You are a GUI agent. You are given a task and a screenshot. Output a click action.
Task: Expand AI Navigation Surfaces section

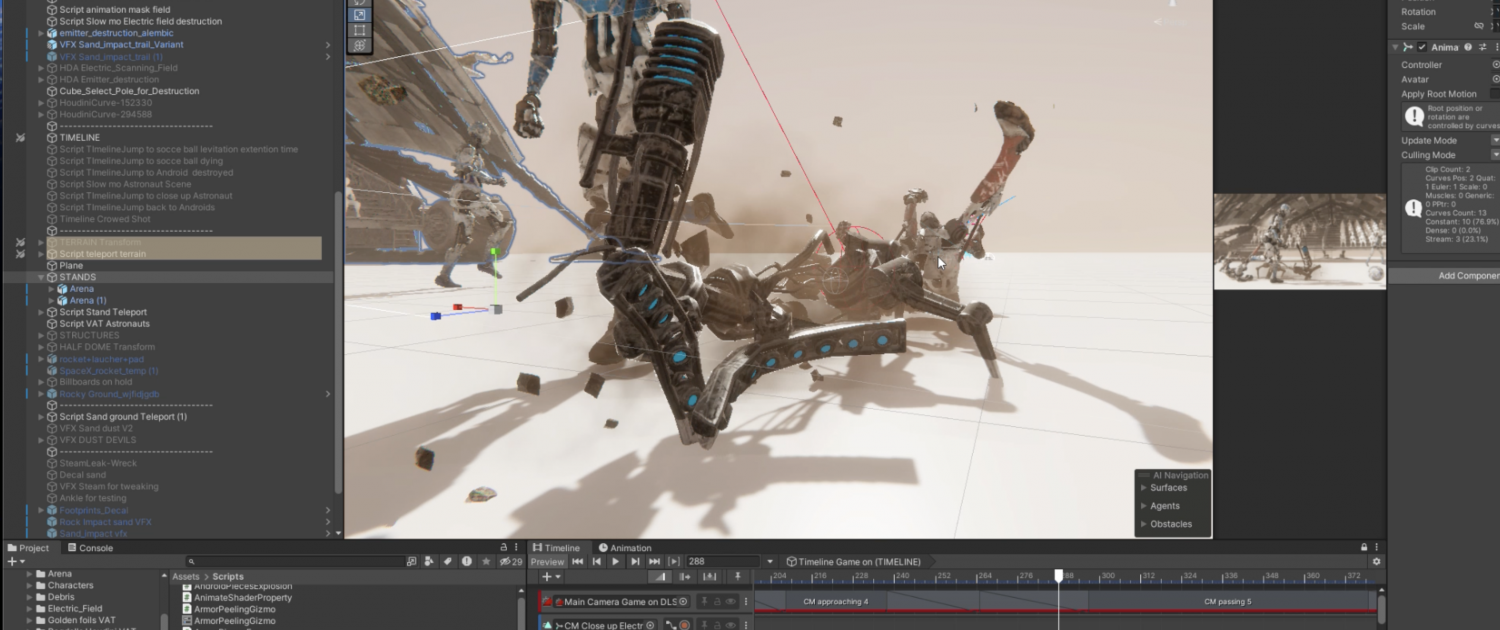tap(1144, 488)
